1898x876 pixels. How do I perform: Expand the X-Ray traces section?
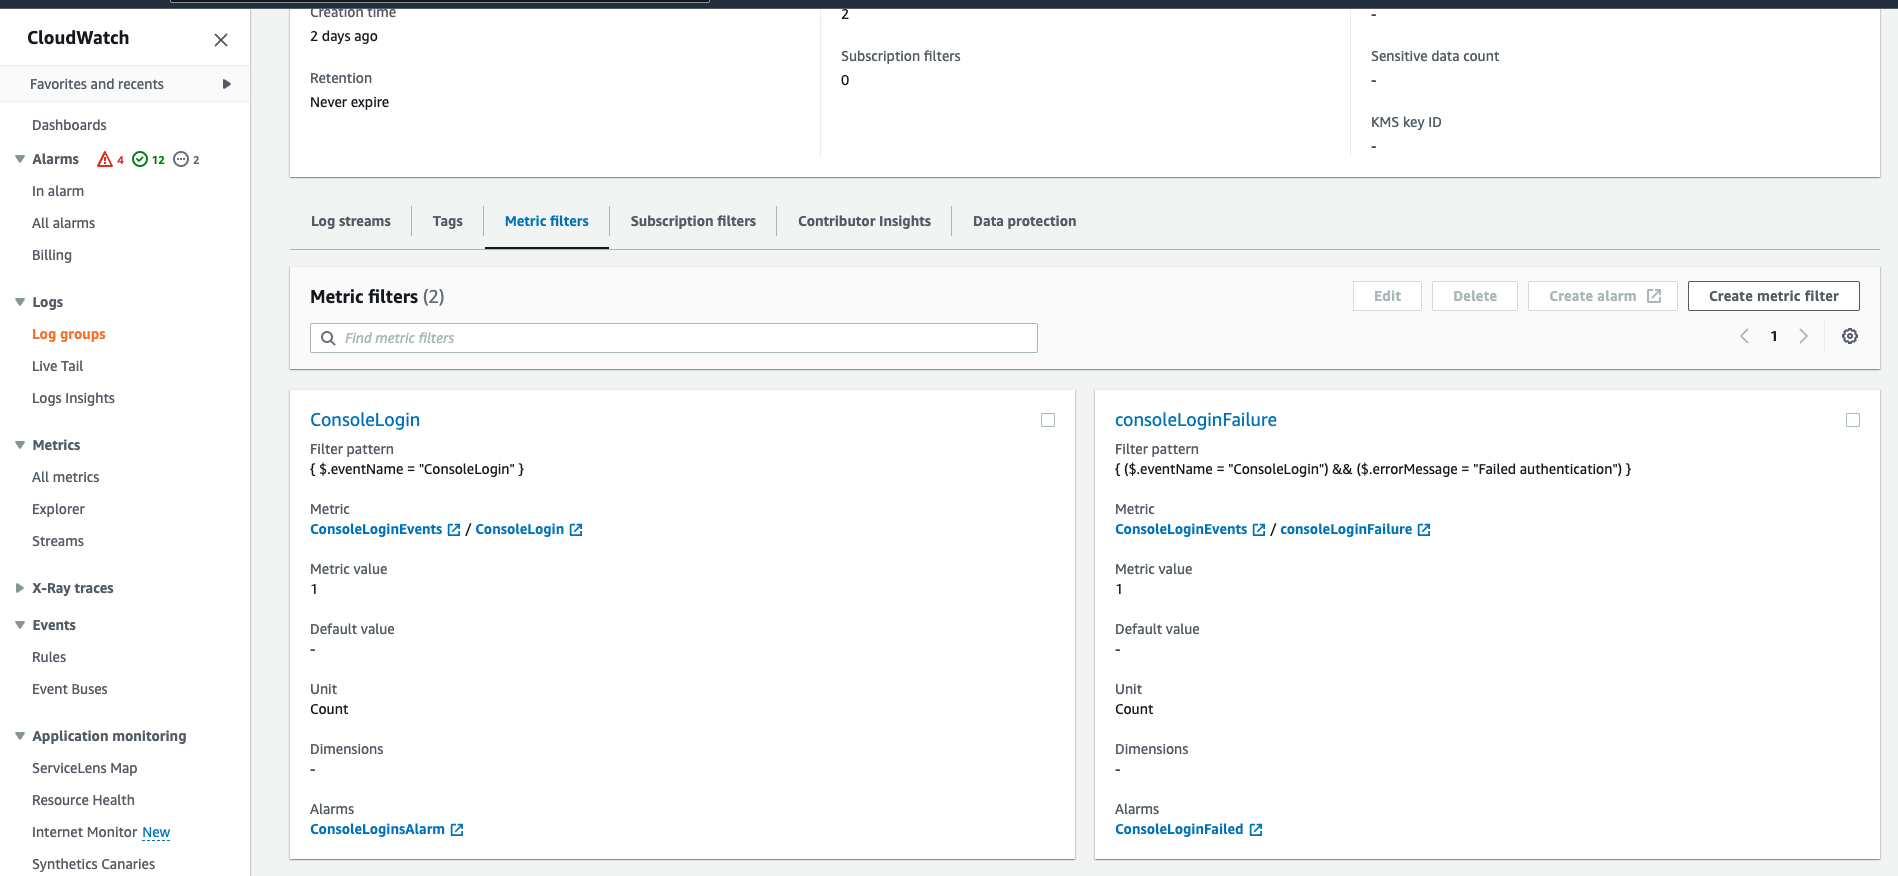pos(20,588)
